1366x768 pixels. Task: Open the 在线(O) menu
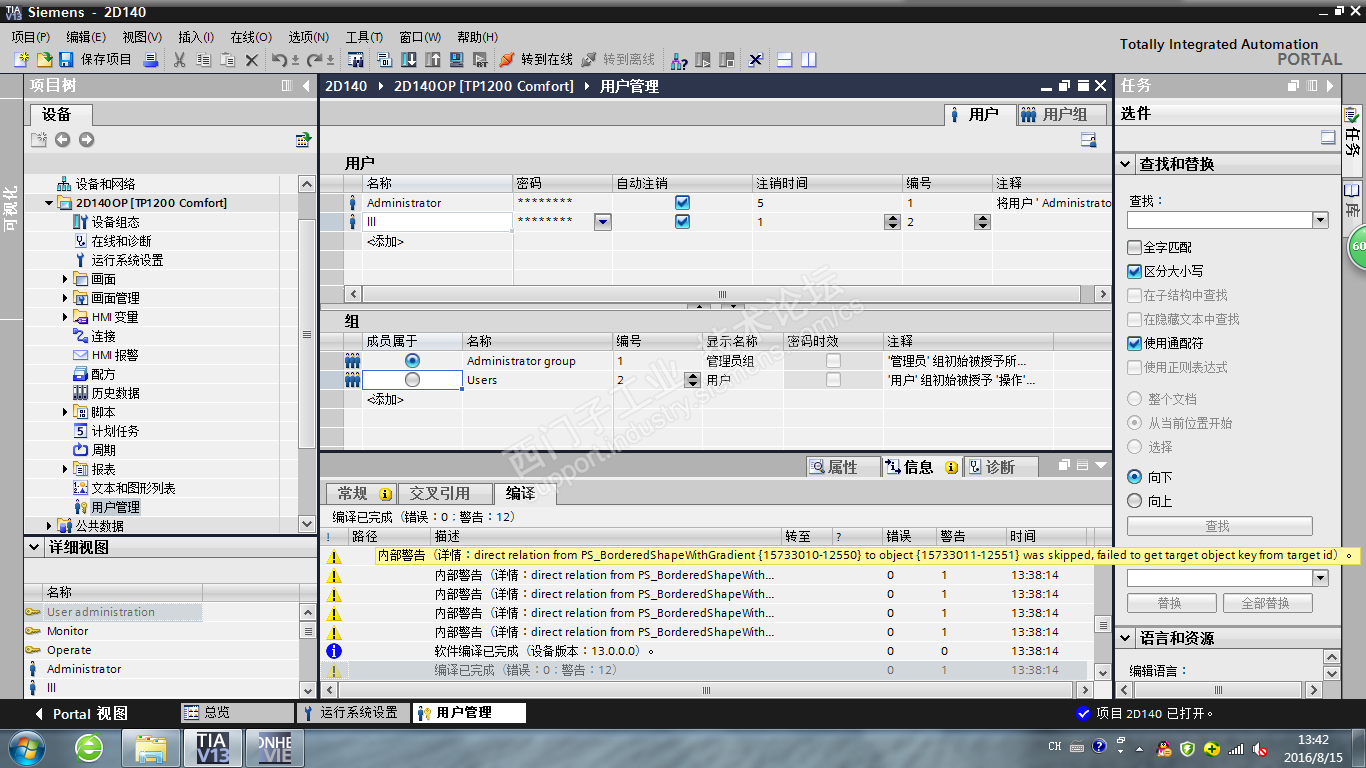251,37
